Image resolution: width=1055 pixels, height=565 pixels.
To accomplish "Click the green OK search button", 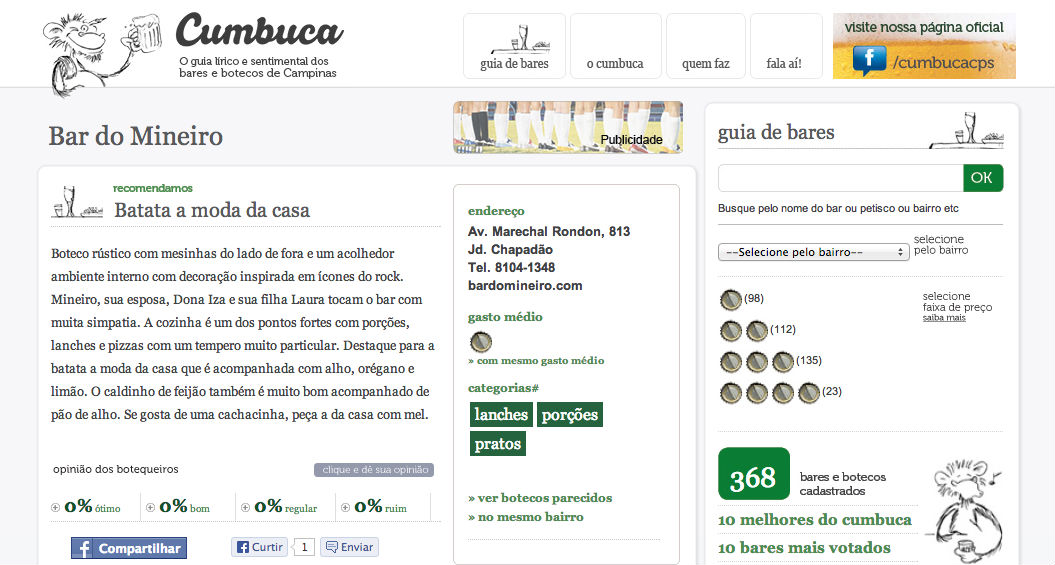I will [x=983, y=178].
